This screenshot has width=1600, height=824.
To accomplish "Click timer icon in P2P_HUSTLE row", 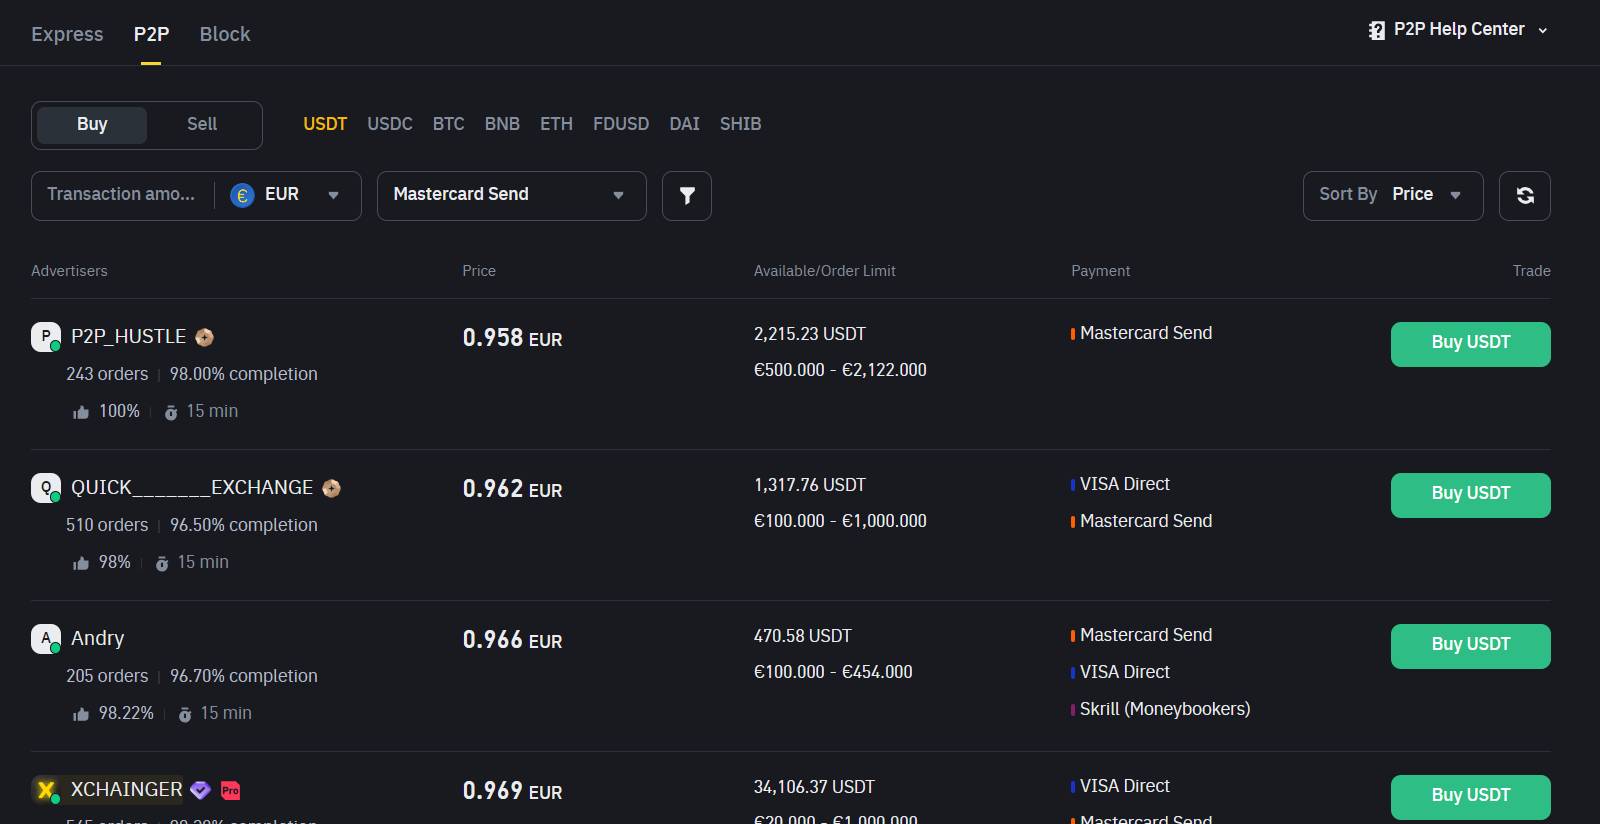I will click(171, 412).
